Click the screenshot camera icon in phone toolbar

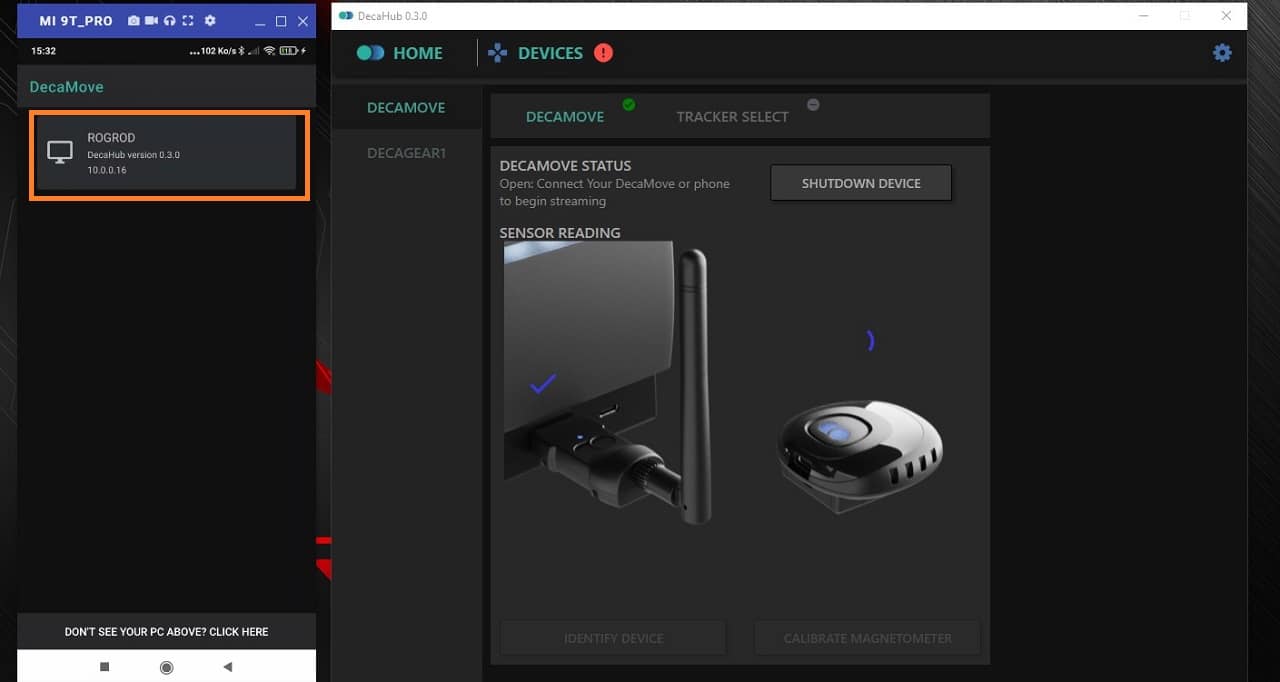[134, 21]
